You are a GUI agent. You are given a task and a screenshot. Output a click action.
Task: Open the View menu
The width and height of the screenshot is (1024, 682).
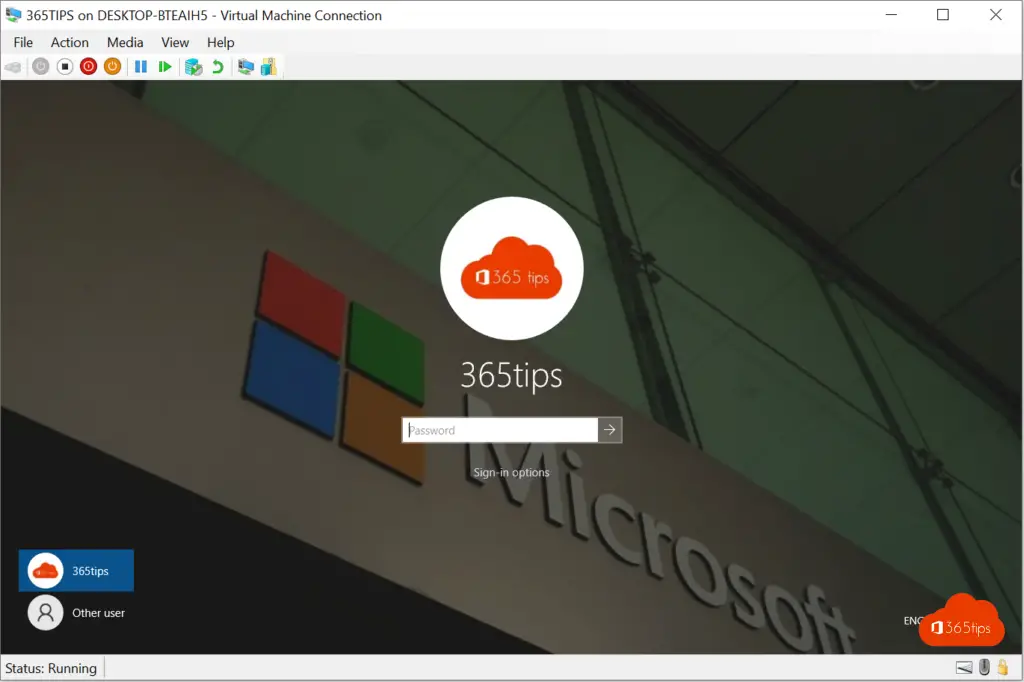[x=175, y=42]
